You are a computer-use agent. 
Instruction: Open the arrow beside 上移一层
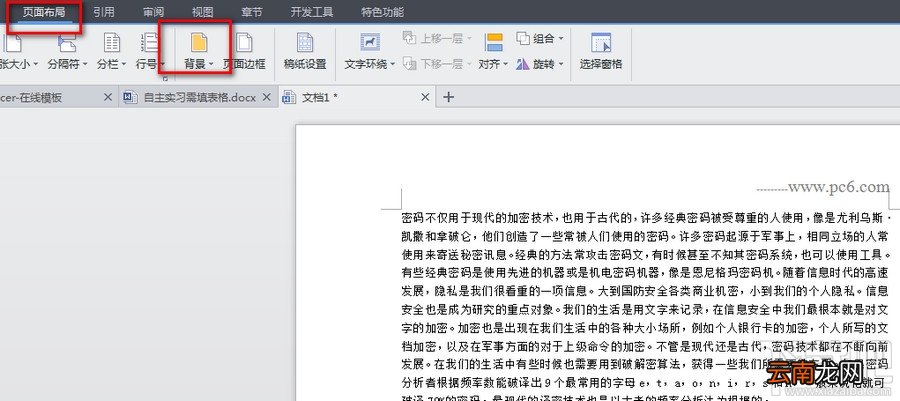tap(468, 38)
